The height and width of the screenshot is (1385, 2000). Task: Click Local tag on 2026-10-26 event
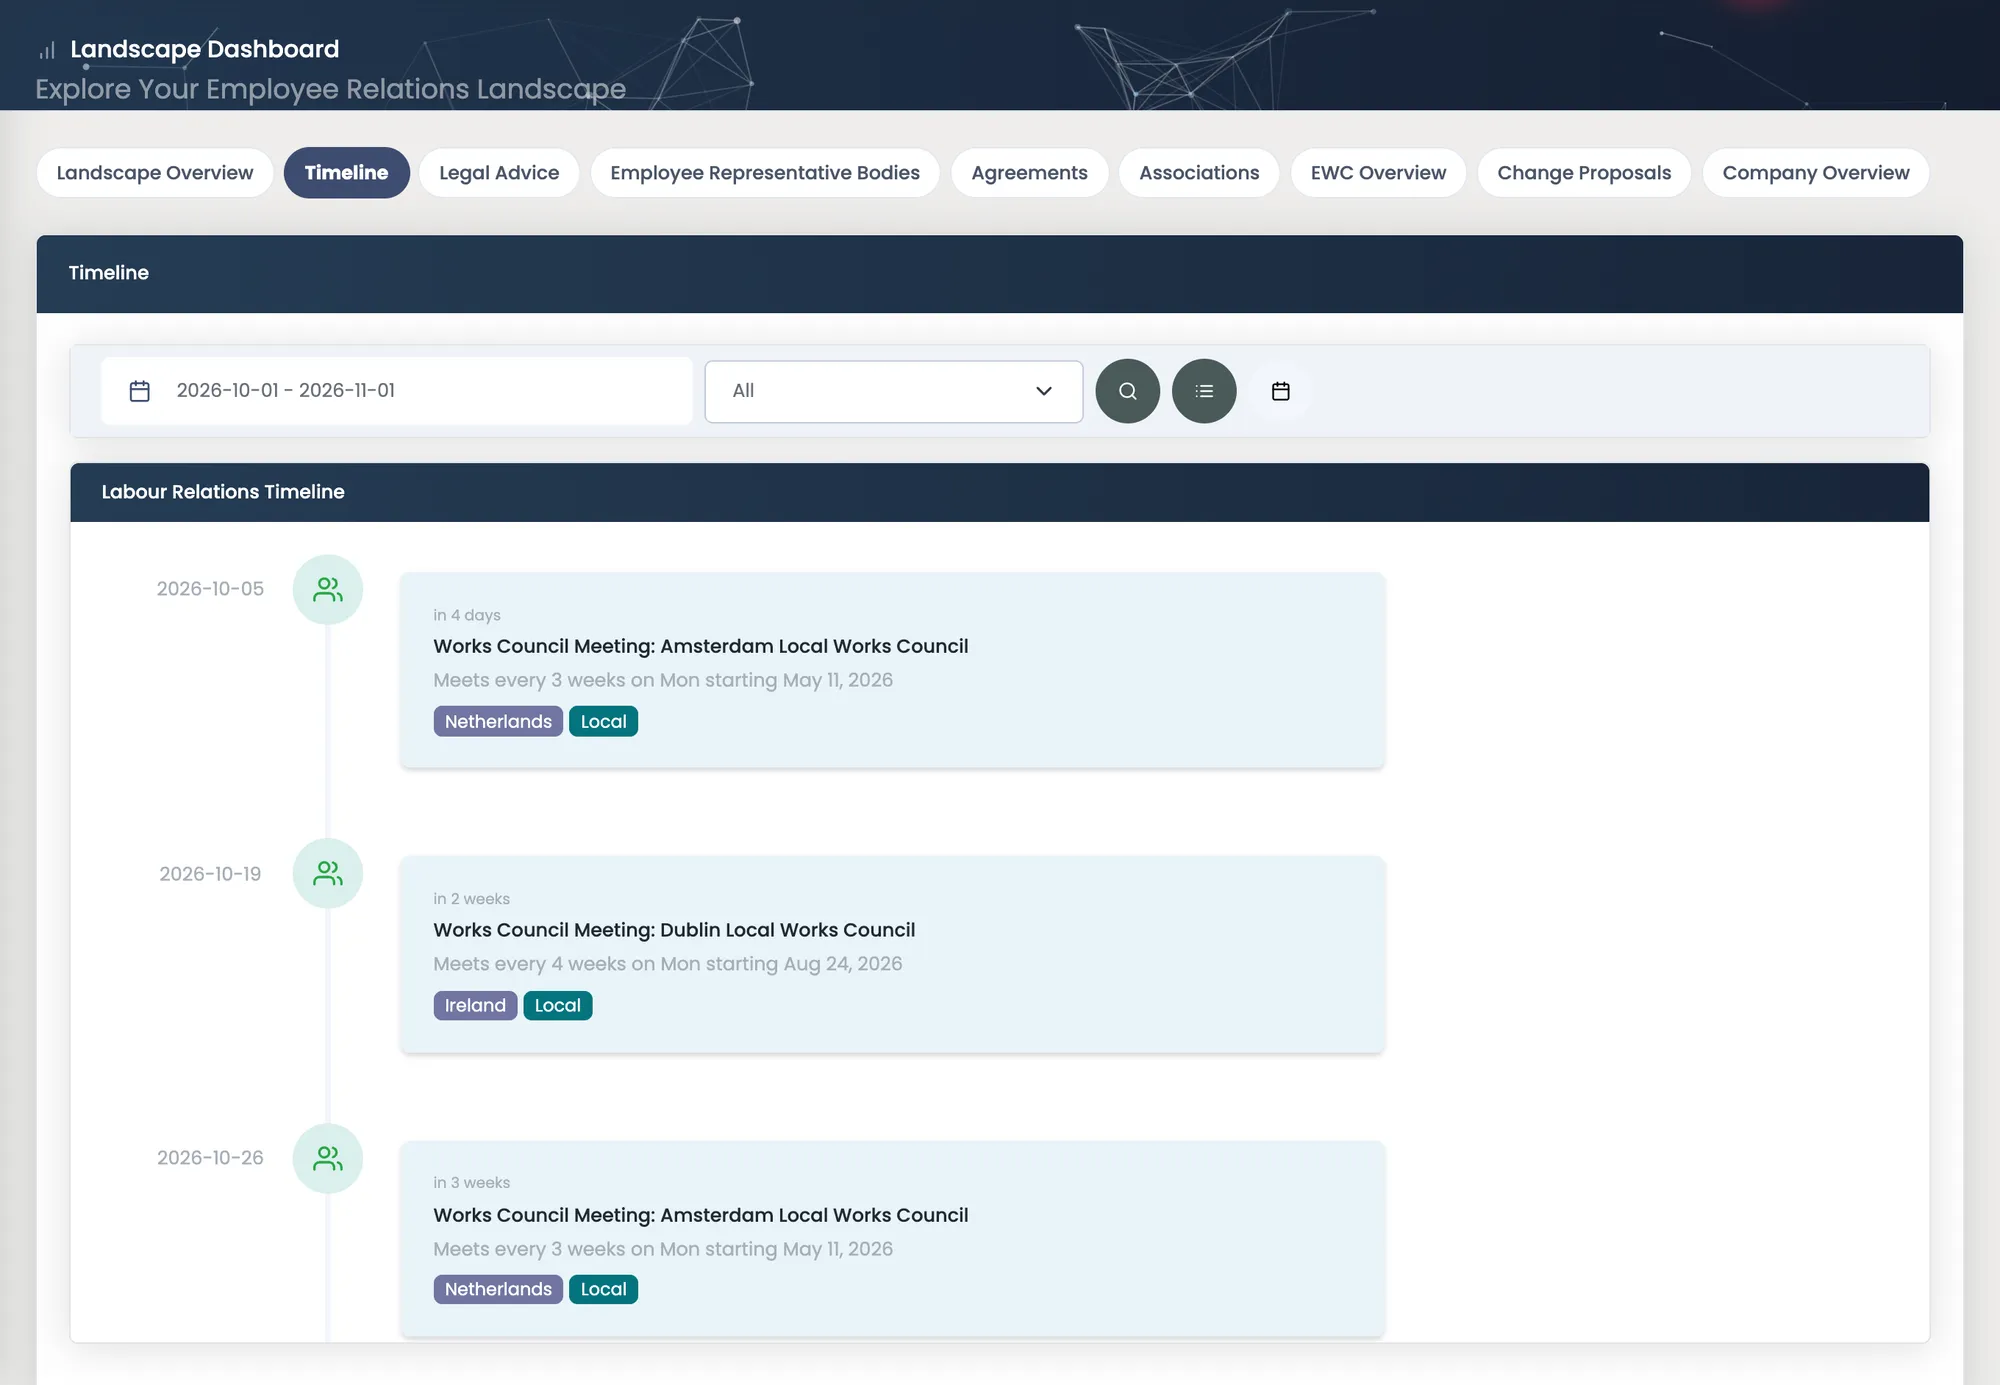pyautogui.click(x=603, y=1289)
